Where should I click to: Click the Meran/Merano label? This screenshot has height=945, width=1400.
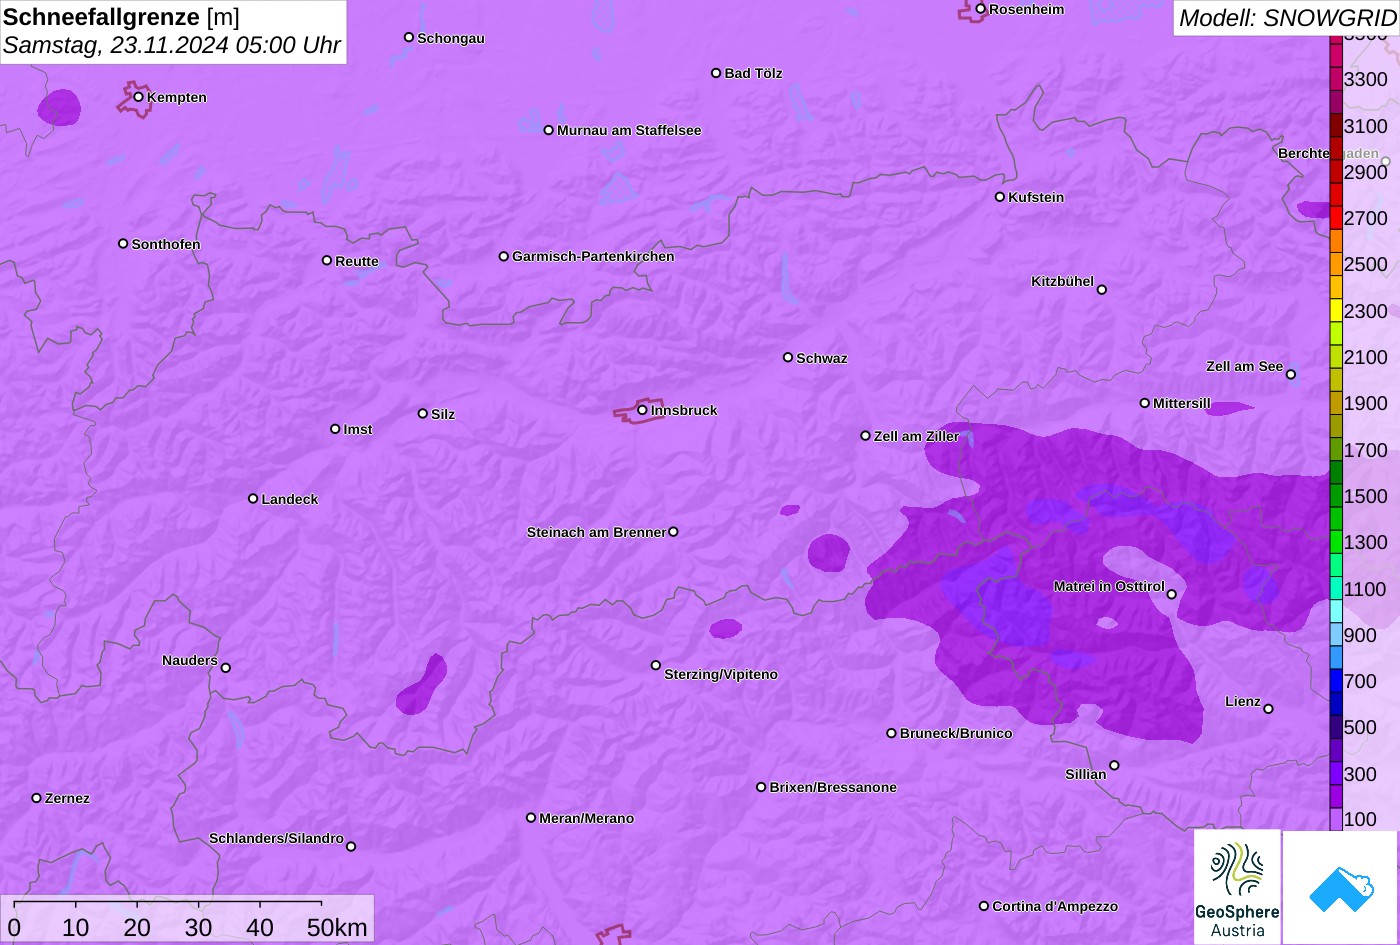[x=587, y=818]
